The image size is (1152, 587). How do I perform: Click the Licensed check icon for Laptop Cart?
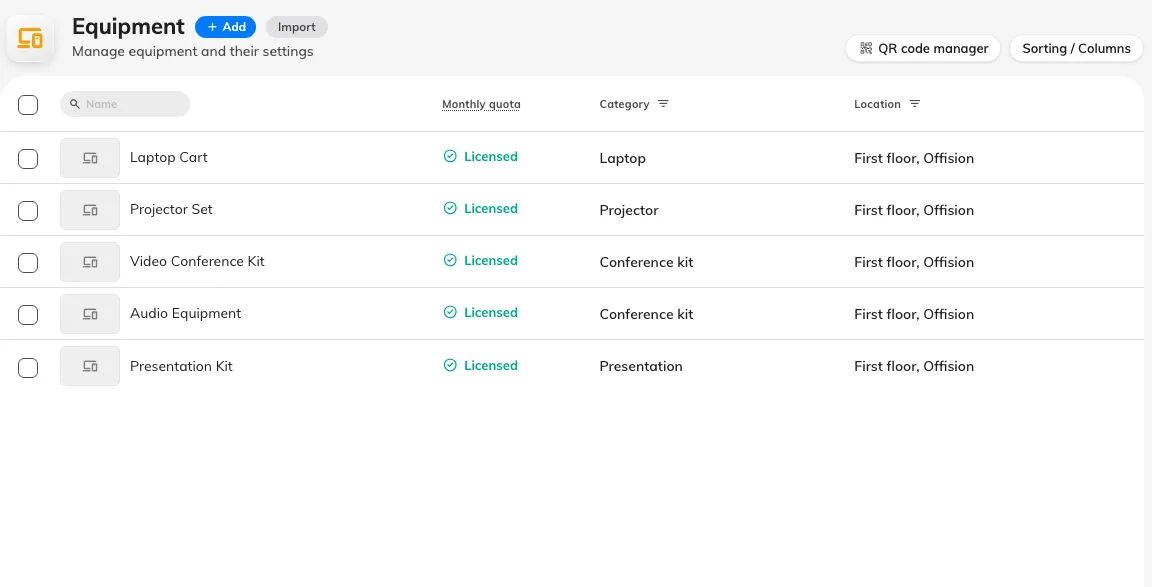(450, 156)
